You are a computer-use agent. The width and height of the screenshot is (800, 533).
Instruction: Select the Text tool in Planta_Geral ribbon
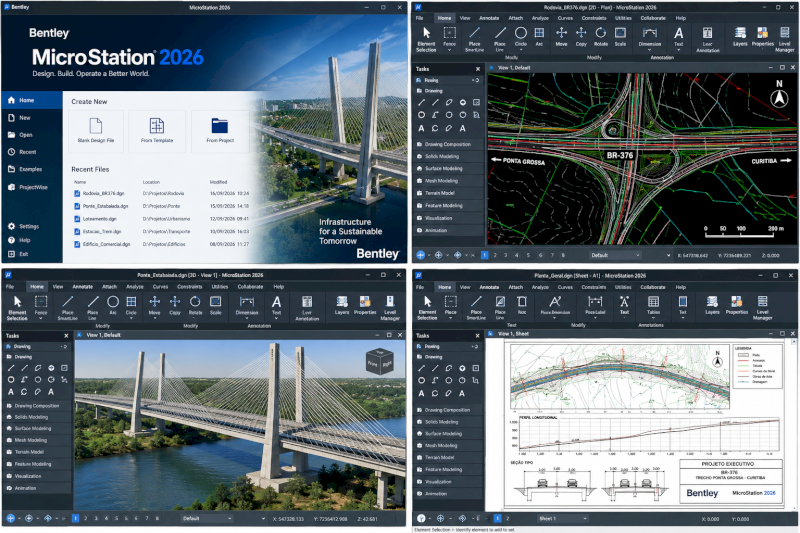tap(624, 305)
